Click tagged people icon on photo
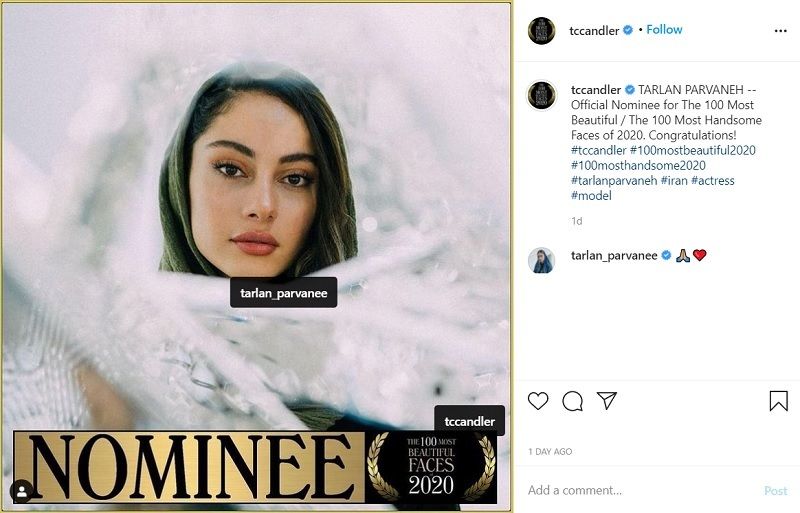This screenshot has width=800, height=513. [x=21, y=491]
